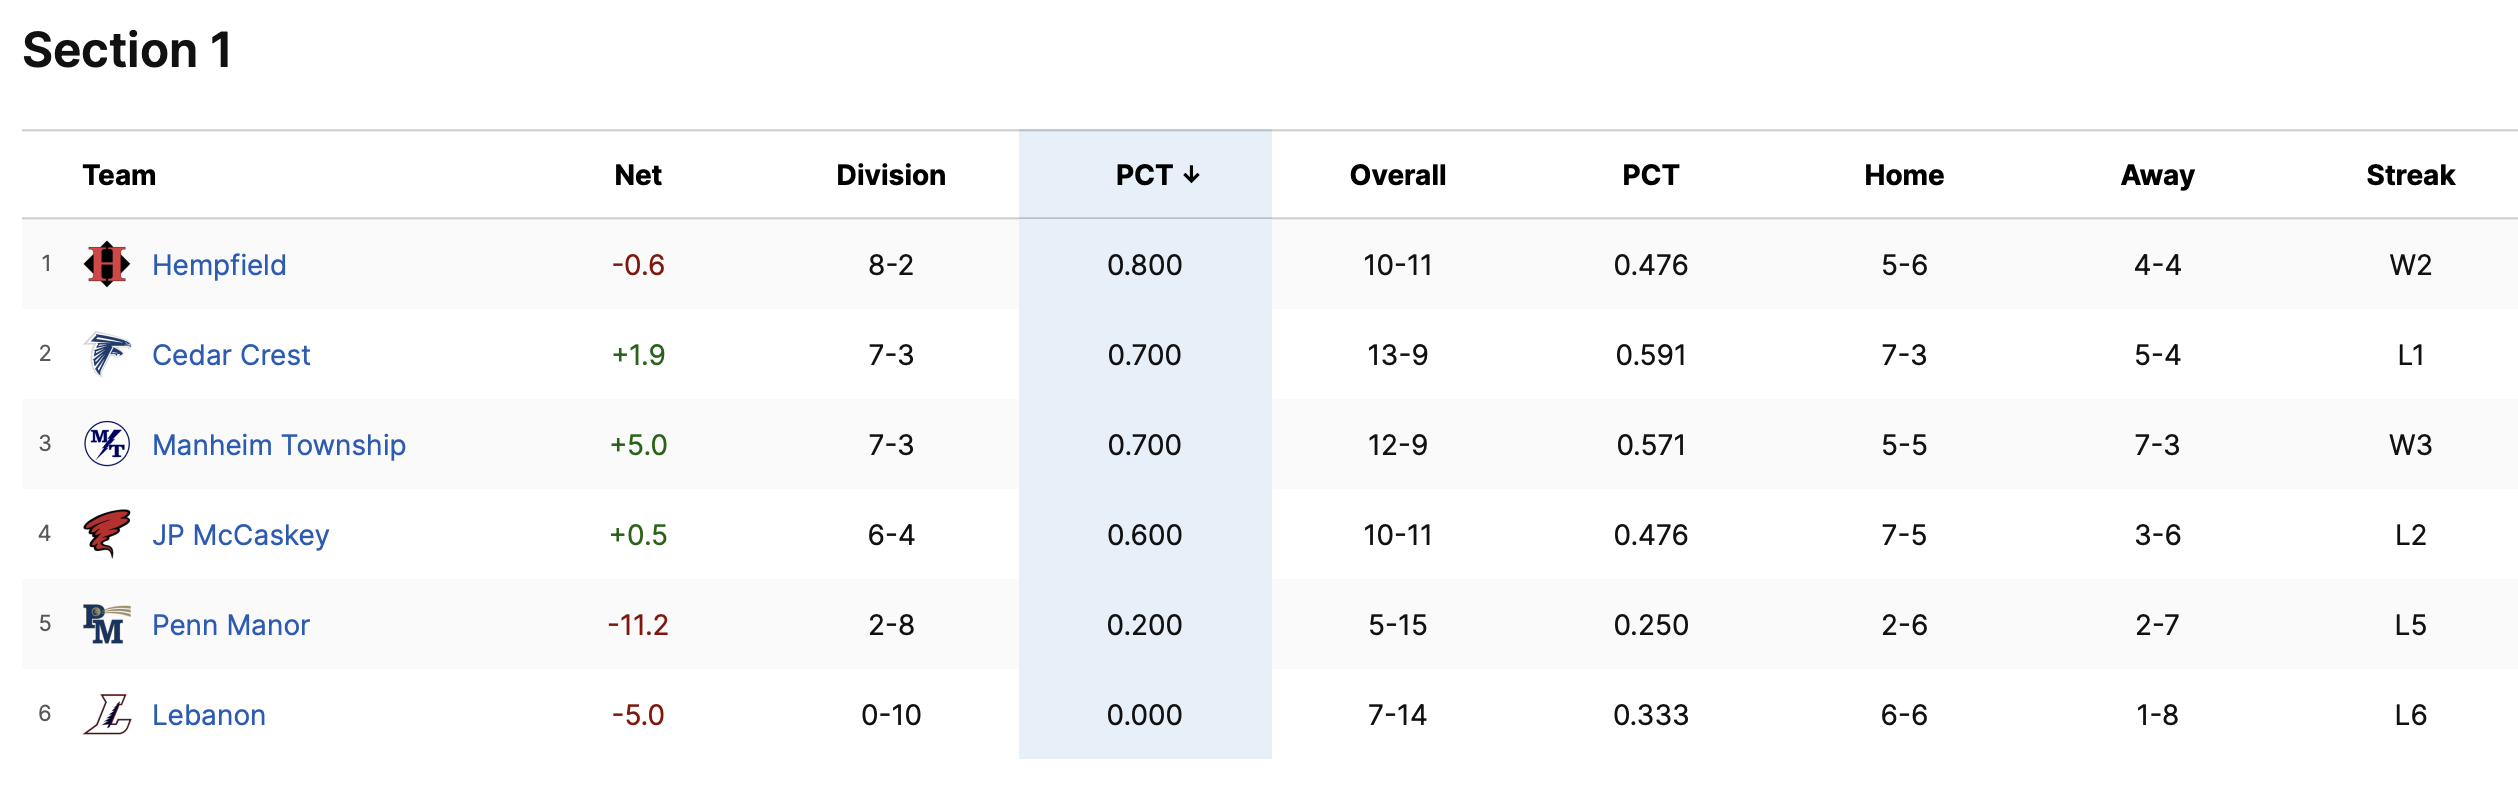
Task: Open the Hempfield team link
Action: (219, 265)
